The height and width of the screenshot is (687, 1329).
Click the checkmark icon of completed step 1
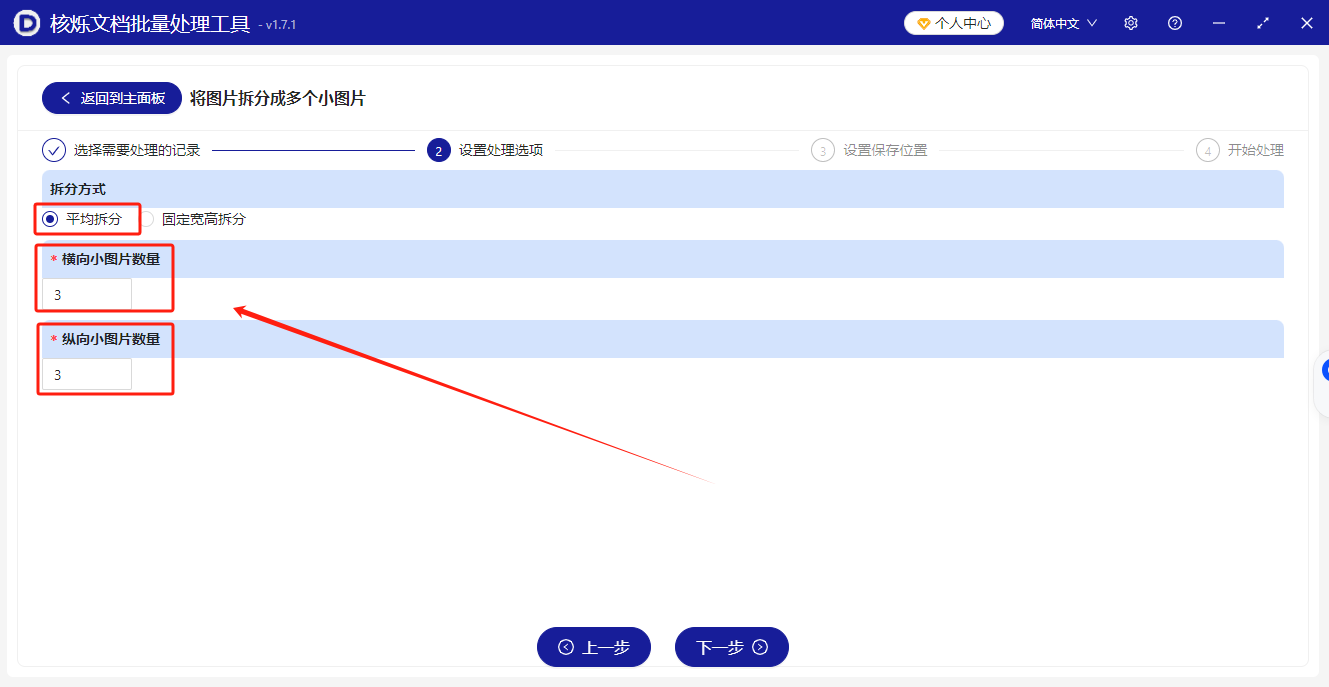tap(52, 149)
